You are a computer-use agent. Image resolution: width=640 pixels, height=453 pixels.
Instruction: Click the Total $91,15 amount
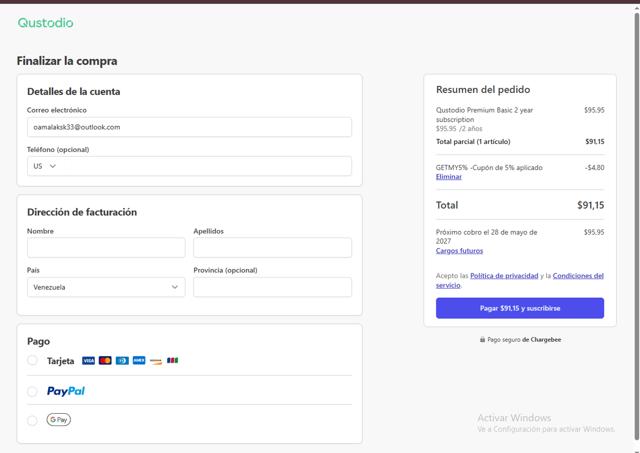coord(590,205)
